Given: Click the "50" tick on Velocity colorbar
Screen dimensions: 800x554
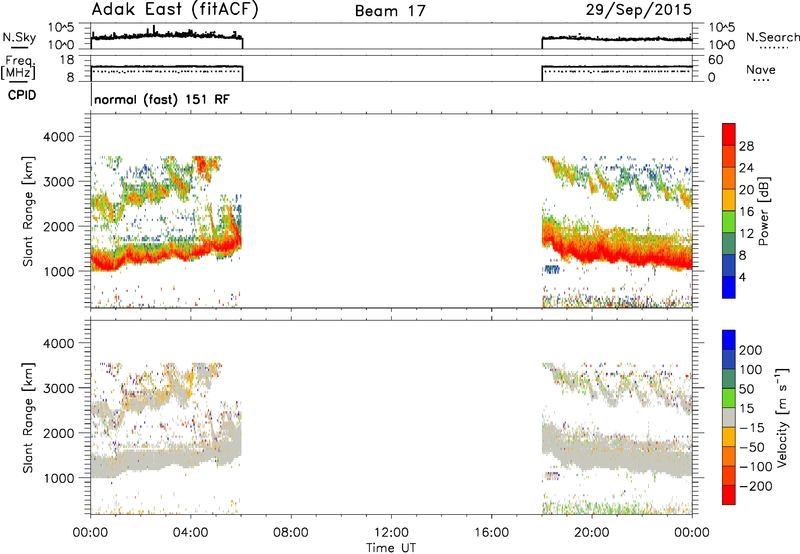Looking at the screenshot, I should (746, 389).
